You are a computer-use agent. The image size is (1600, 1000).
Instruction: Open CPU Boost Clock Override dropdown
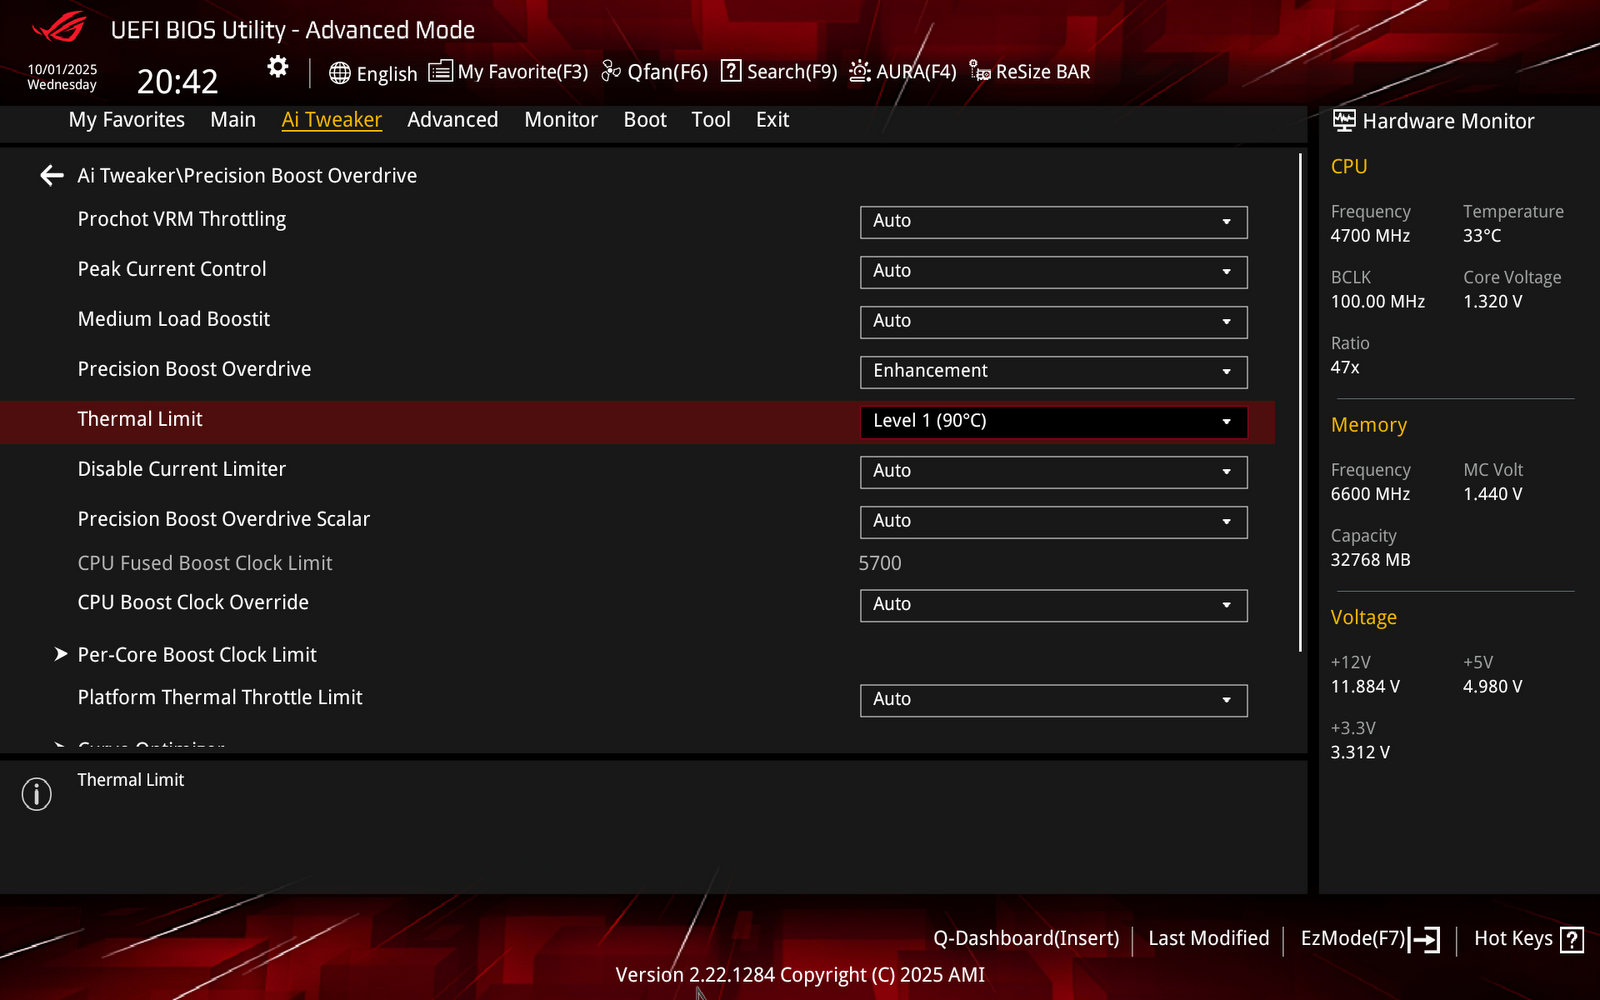pos(1053,604)
